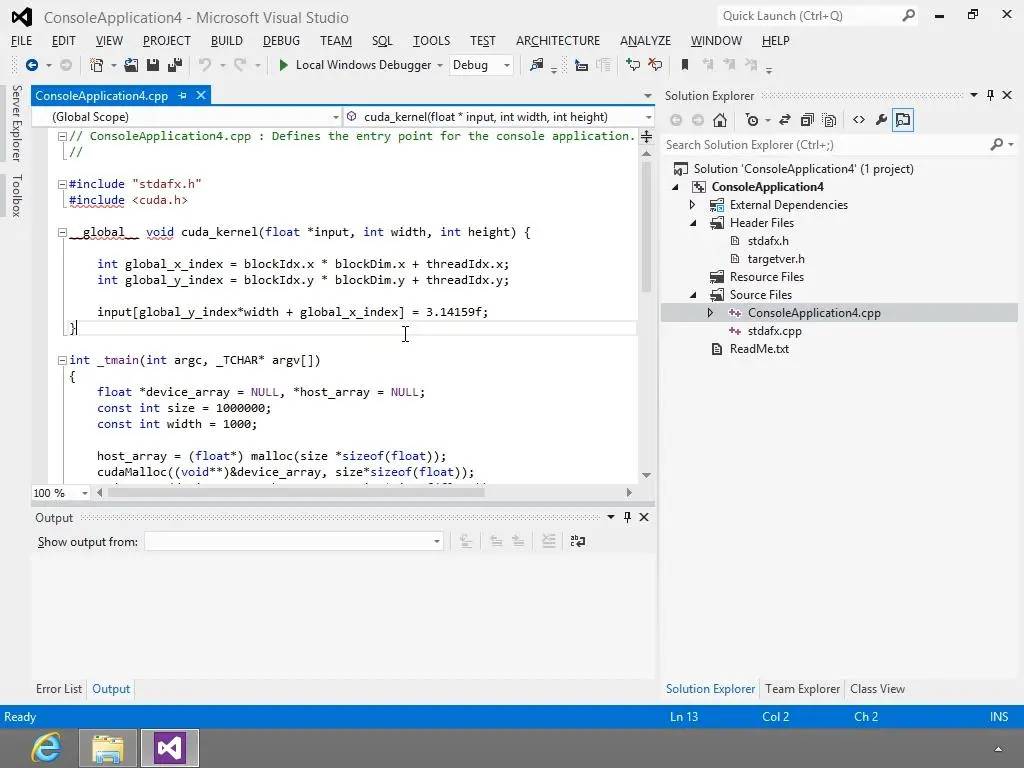Image resolution: width=1024 pixels, height=768 pixels.
Task: Open the Debug configuration dropdown
Action: 506,65
